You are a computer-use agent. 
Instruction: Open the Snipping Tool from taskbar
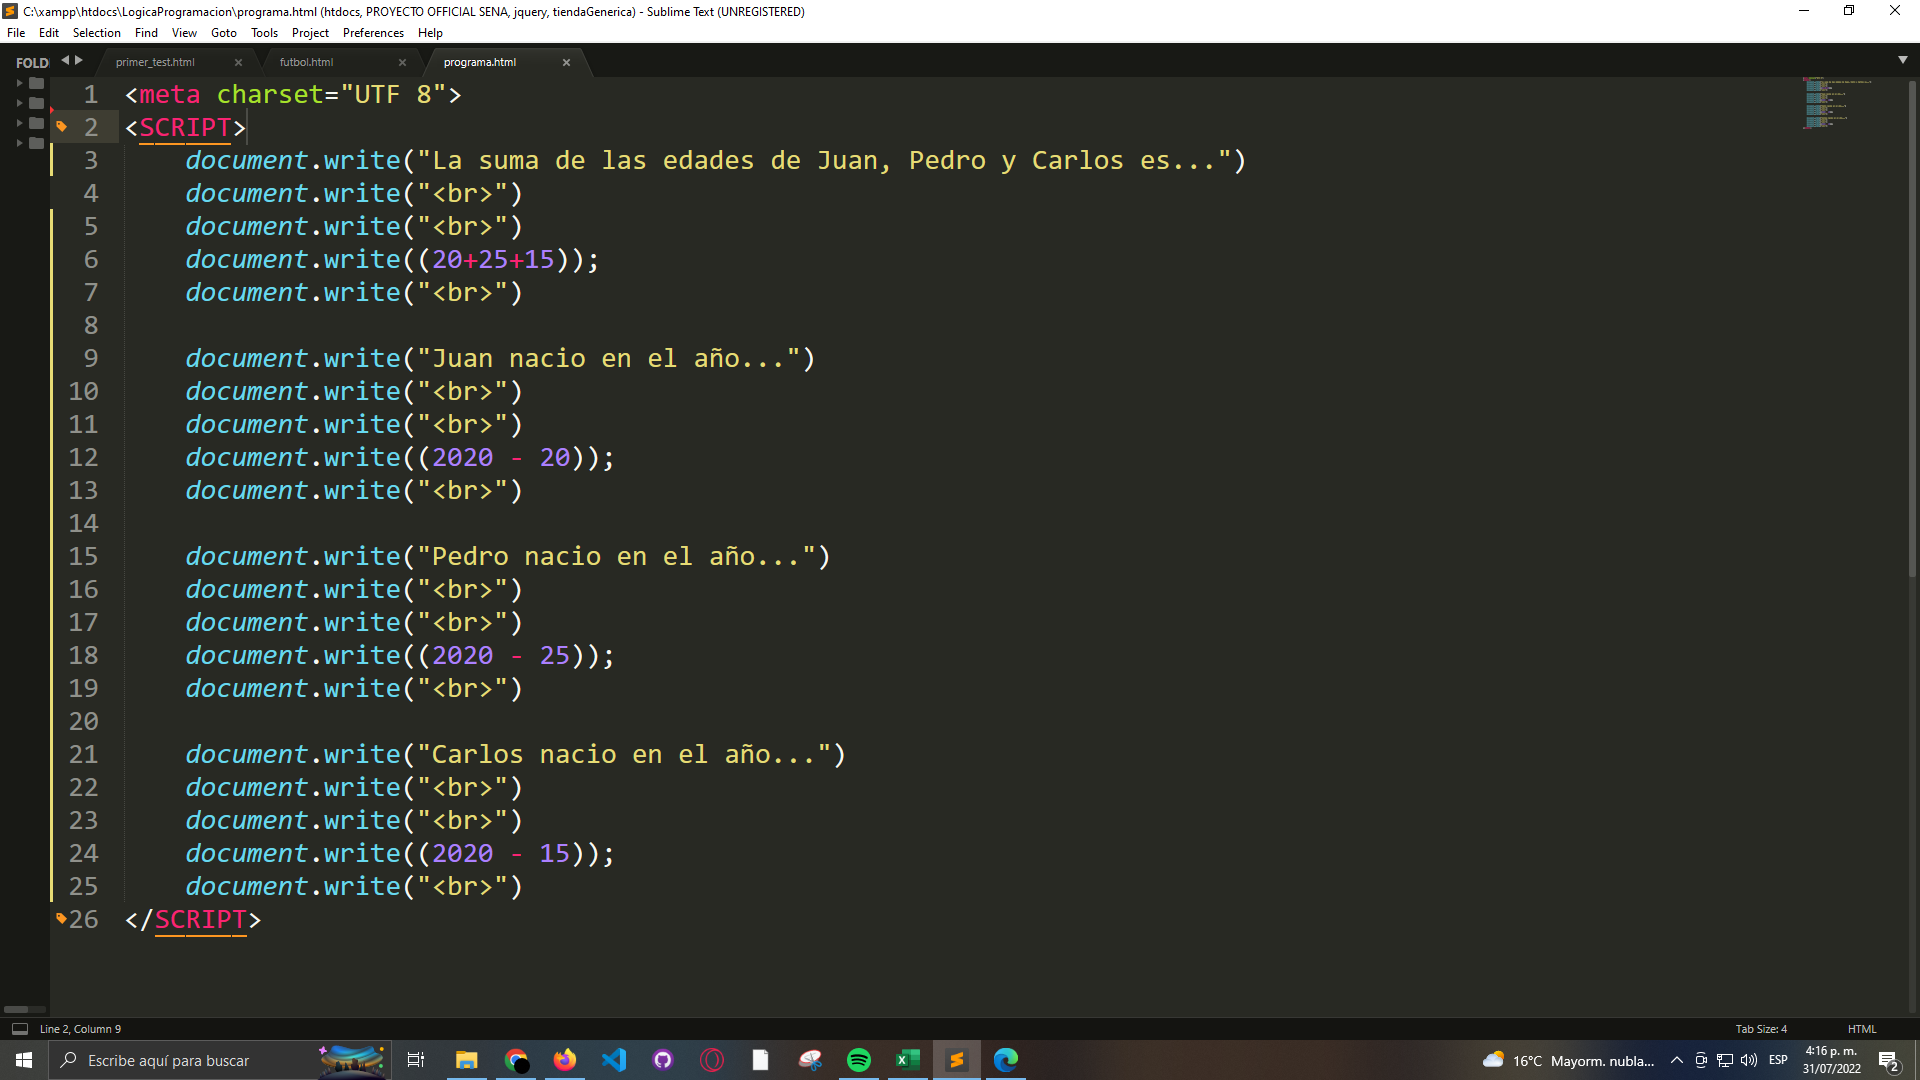tap(810, 1060)
